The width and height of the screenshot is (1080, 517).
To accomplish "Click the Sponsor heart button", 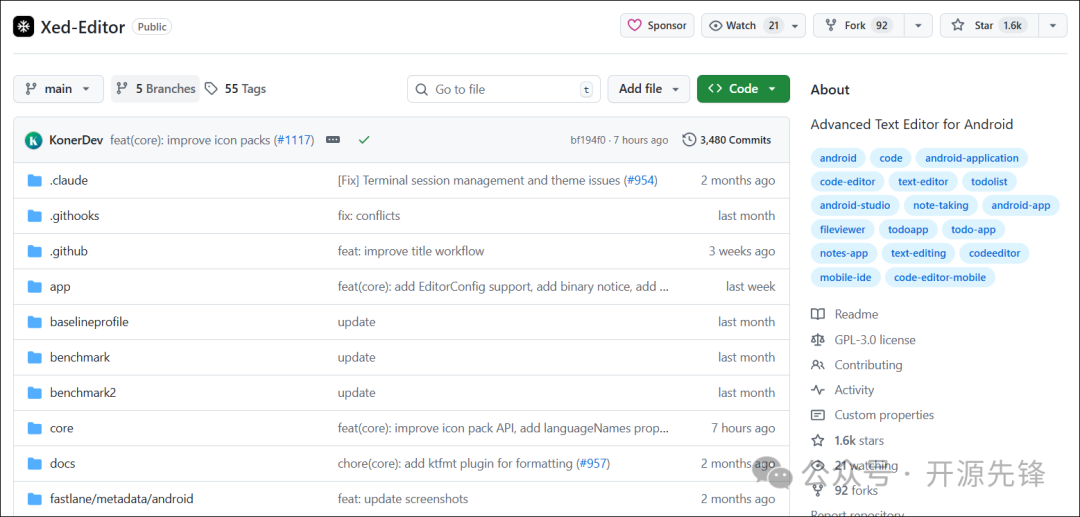I will coord(657,25).
